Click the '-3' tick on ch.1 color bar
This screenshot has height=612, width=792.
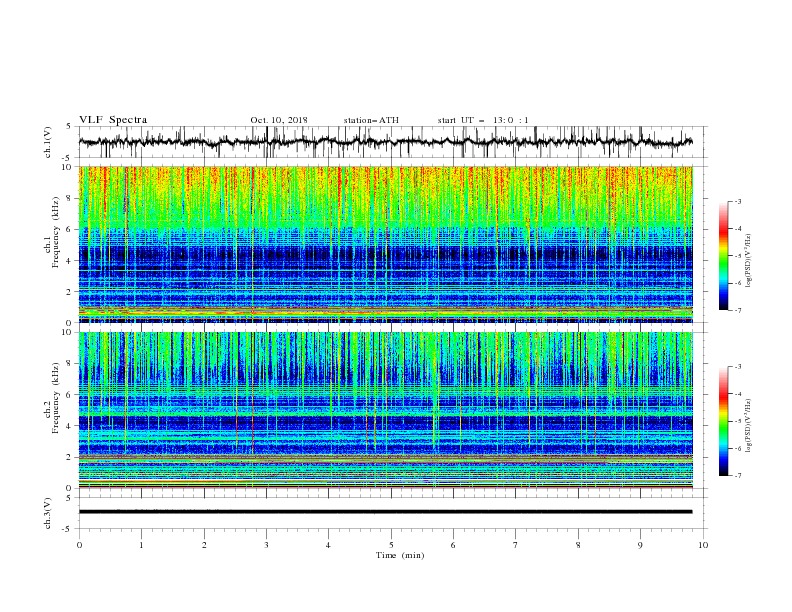(x=737, y=201)
